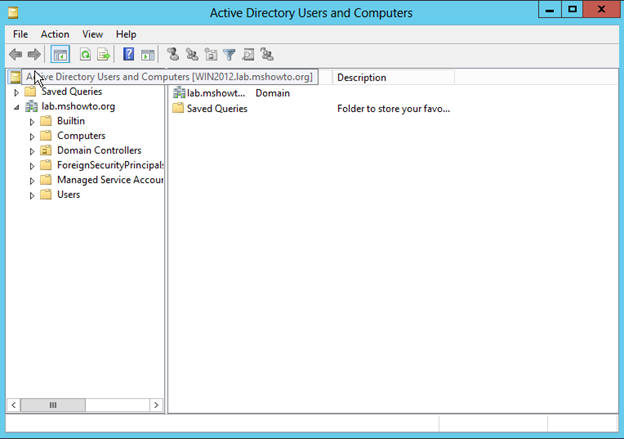Viewport: 624px width, 439px height.
Task: Click Create new organizational unit icon
Action: pos(211,54)
